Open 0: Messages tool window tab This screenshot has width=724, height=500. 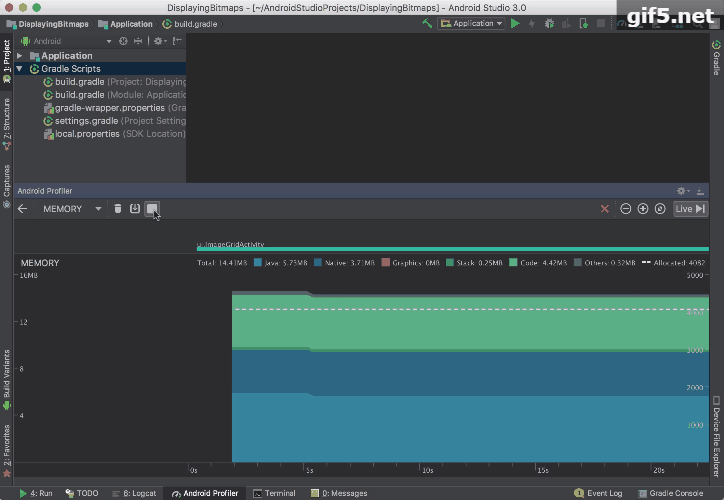point(339,493)
